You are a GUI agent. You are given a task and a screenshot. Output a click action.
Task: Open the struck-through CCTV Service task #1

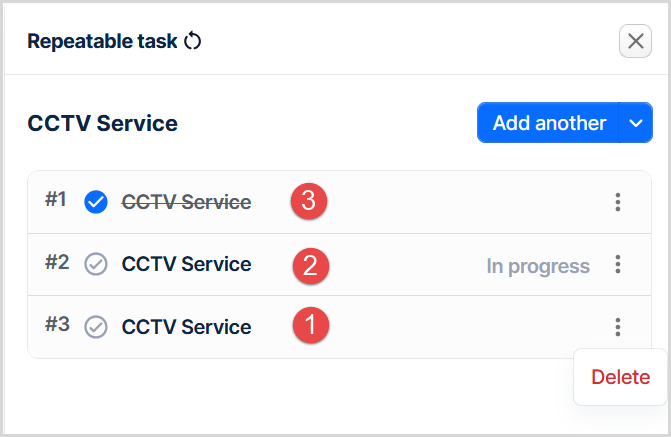pos(186,202)
